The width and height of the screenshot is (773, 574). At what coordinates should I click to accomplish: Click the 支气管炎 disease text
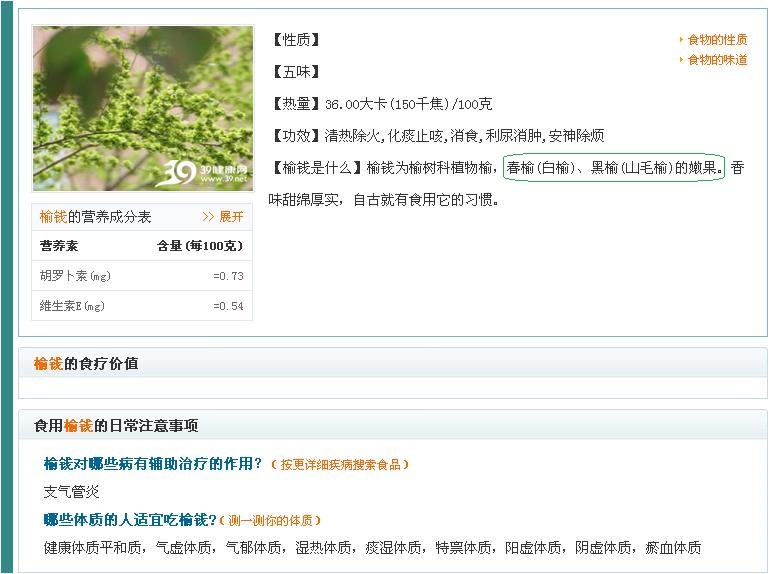71,492
